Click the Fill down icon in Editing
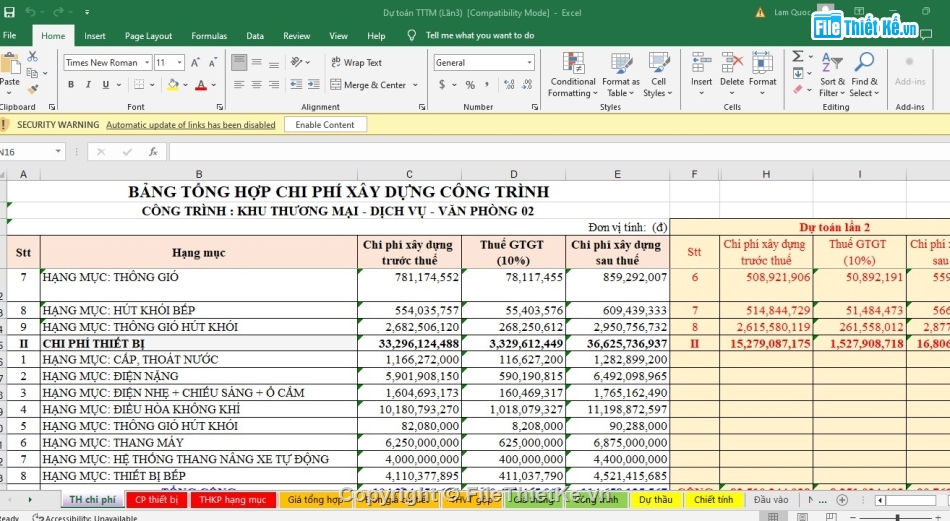Image resolution: width=950 pixels, height=521 pixels. pyautogui.click(x=798, y=73)
